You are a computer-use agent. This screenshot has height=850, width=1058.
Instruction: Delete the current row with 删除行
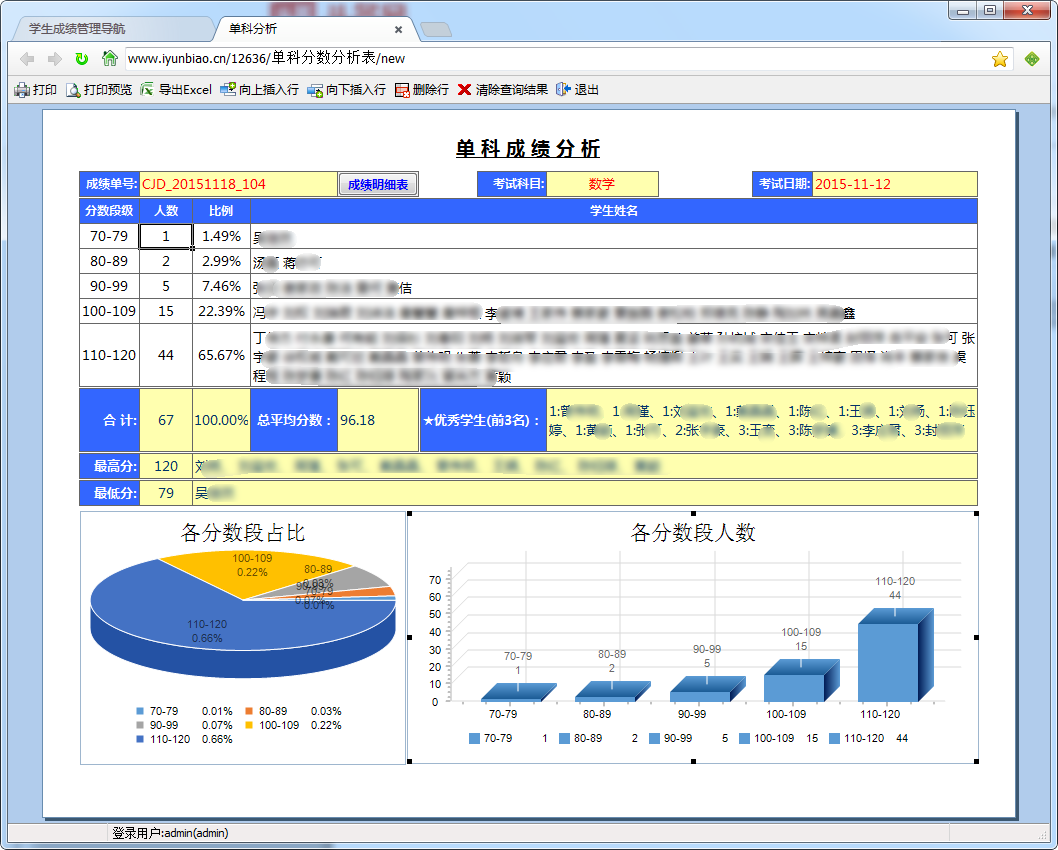tap(422, 90)
